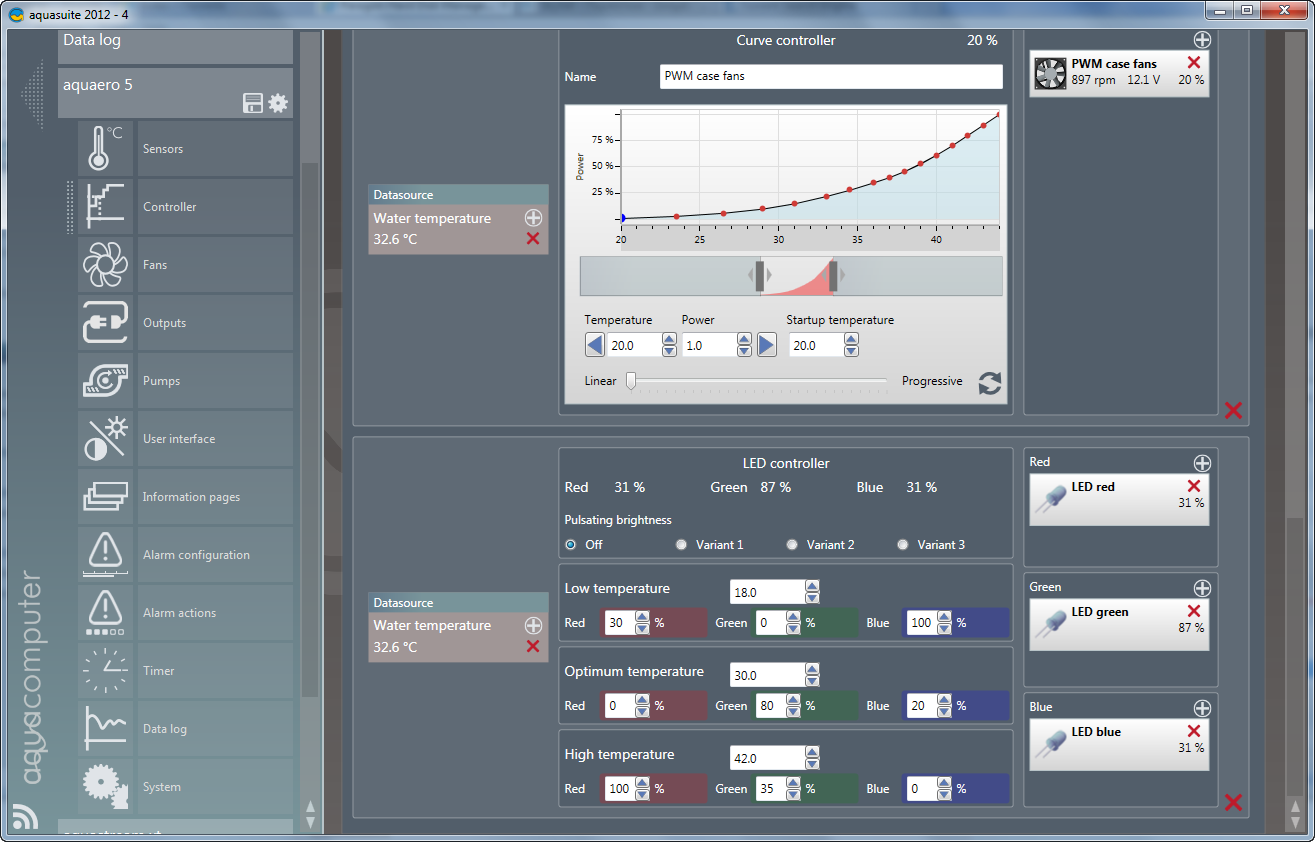Screen dimensions: 1315x842
Task: Remove the PWM case fans output
Action: click(x=1193, y=63)
